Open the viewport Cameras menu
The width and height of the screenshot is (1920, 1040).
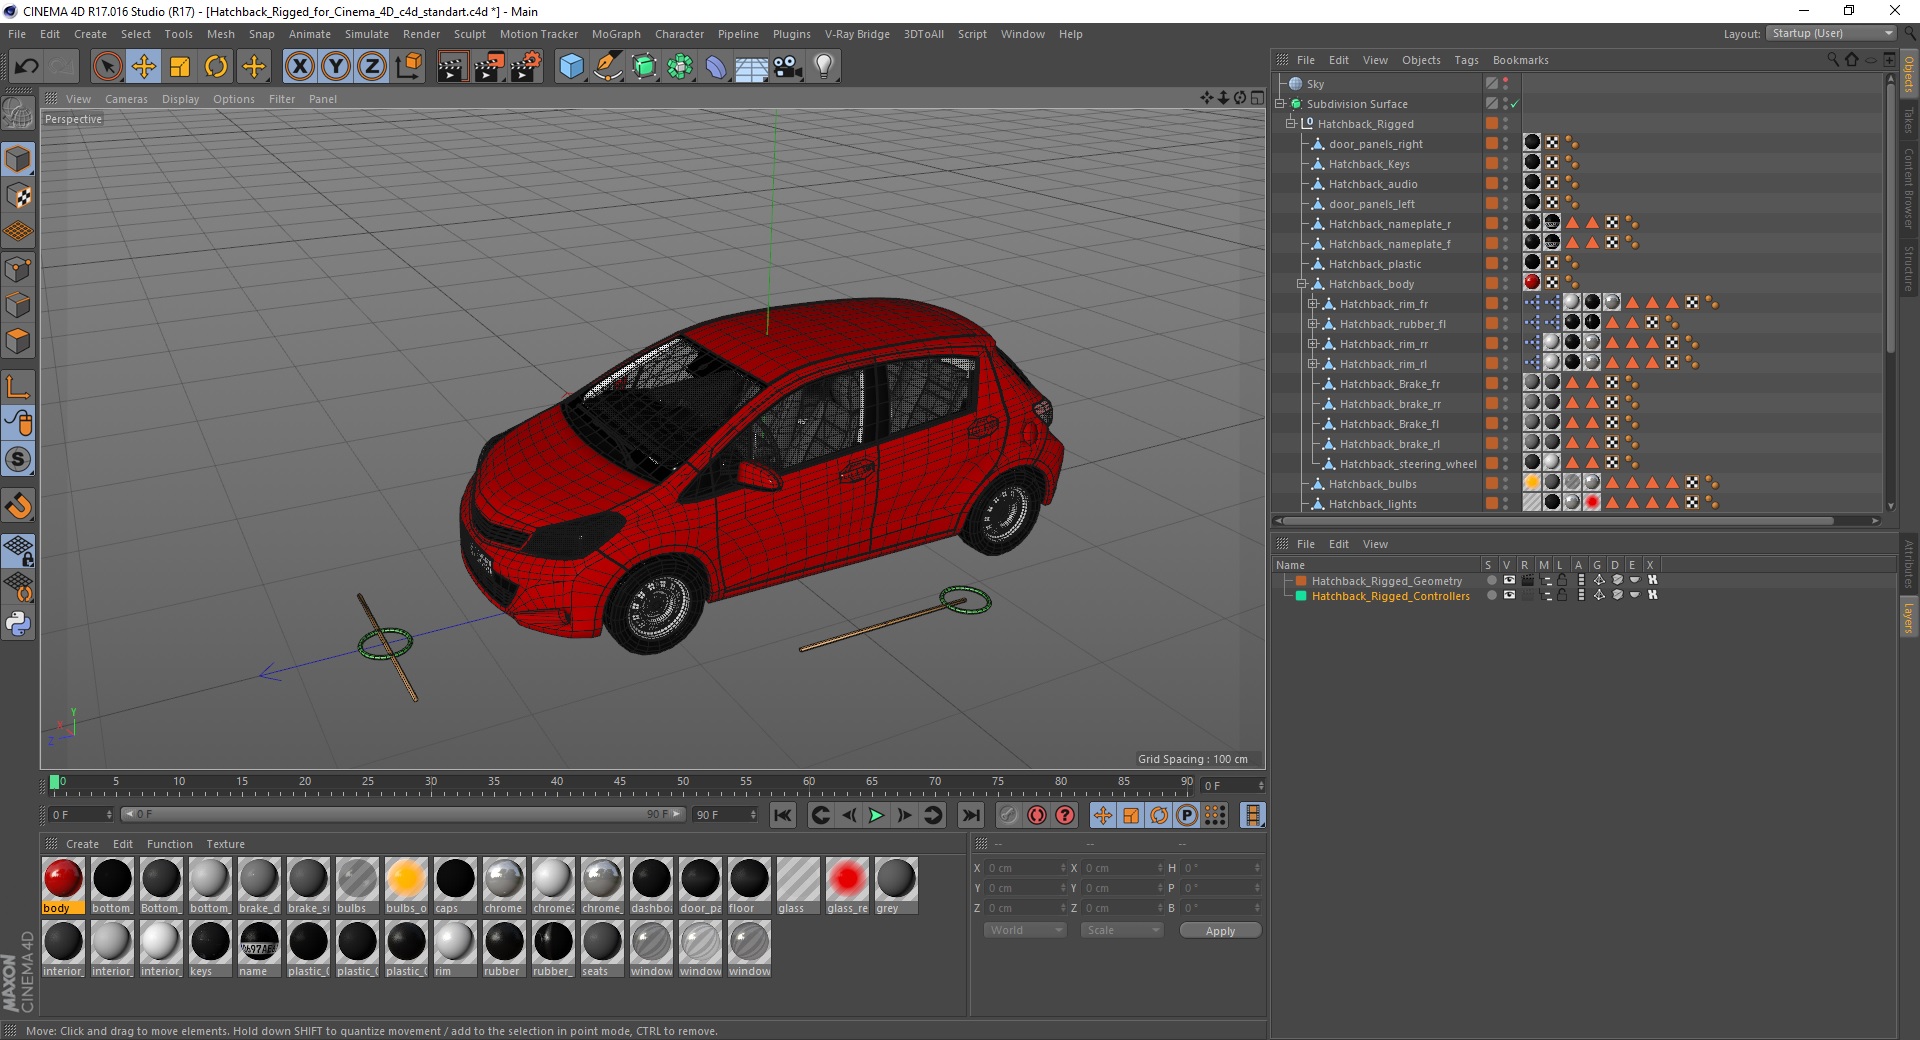(126, 99)
